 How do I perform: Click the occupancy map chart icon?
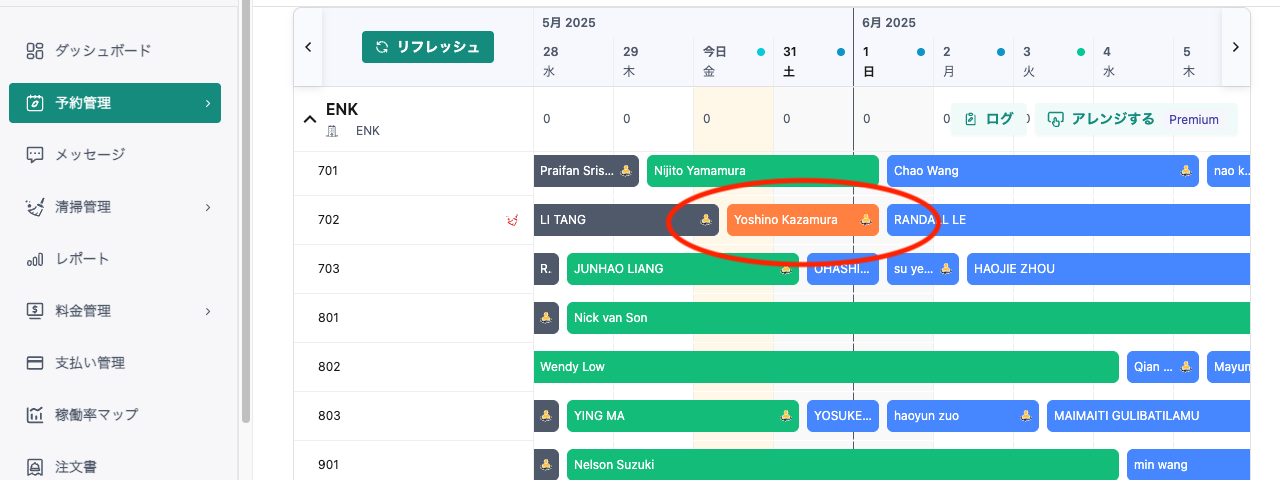click(x=35, y=415)
